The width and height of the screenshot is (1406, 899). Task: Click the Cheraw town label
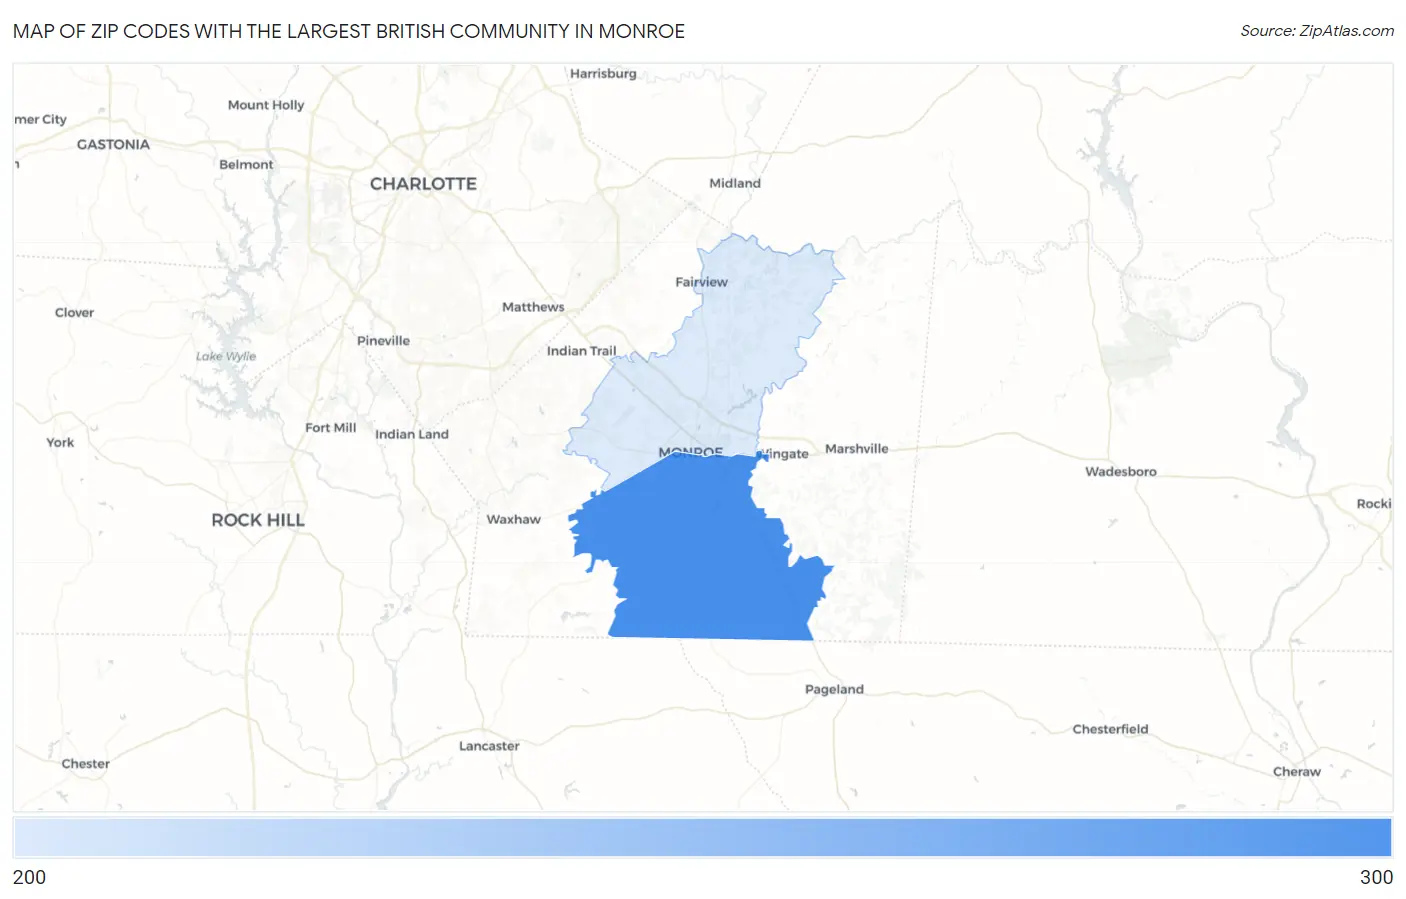click(x=1297, y=771)
